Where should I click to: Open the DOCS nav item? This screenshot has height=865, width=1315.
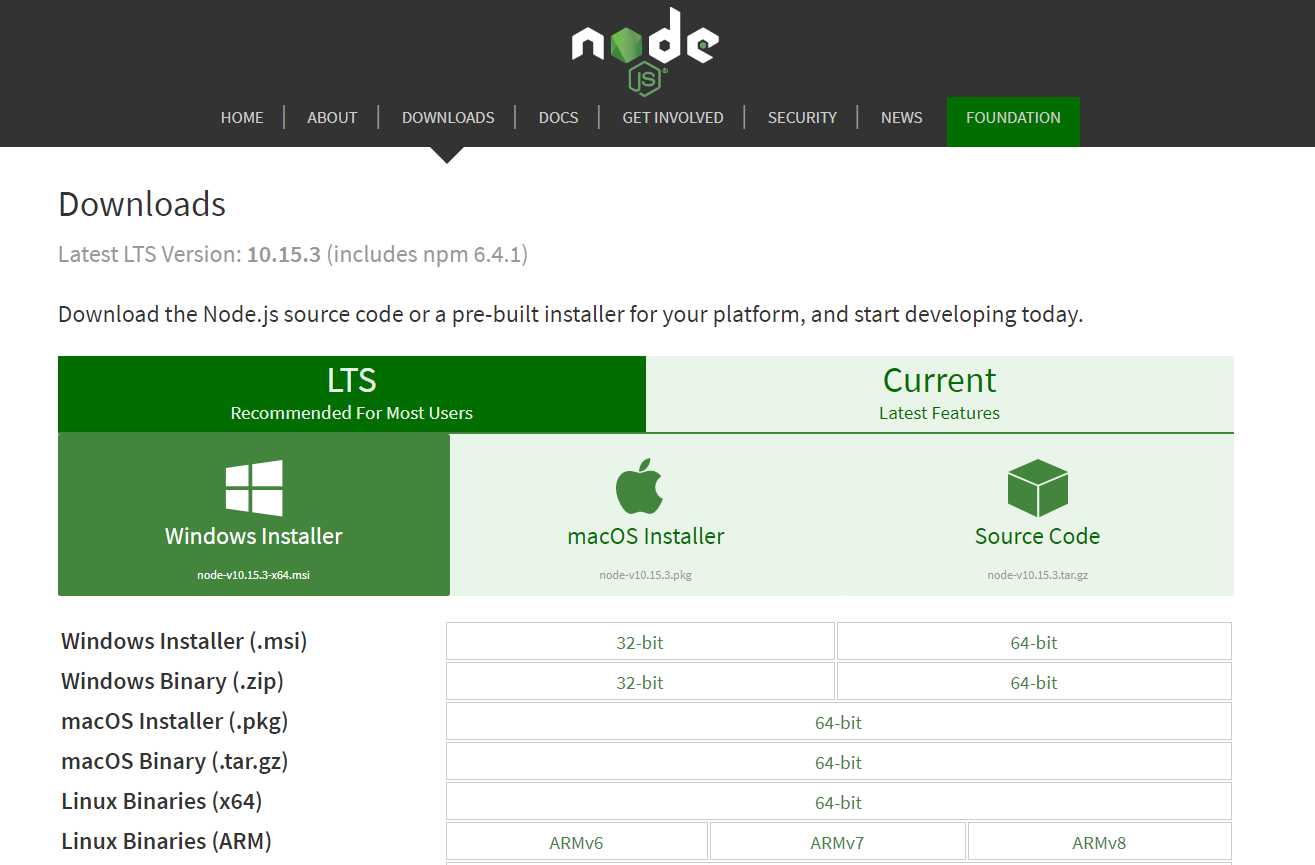click(x=558, y=118)
